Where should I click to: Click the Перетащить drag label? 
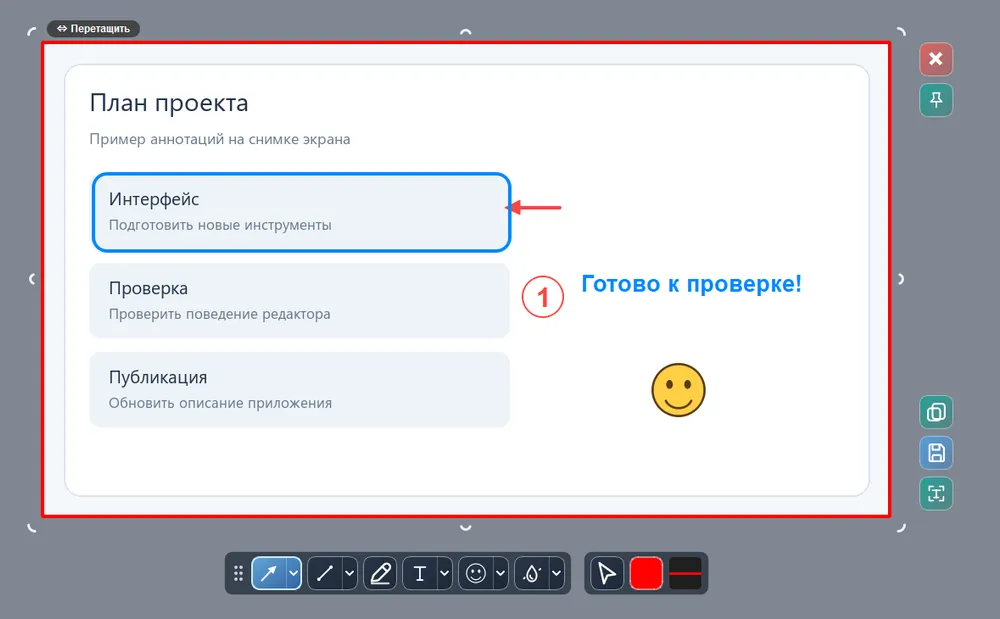93,29
